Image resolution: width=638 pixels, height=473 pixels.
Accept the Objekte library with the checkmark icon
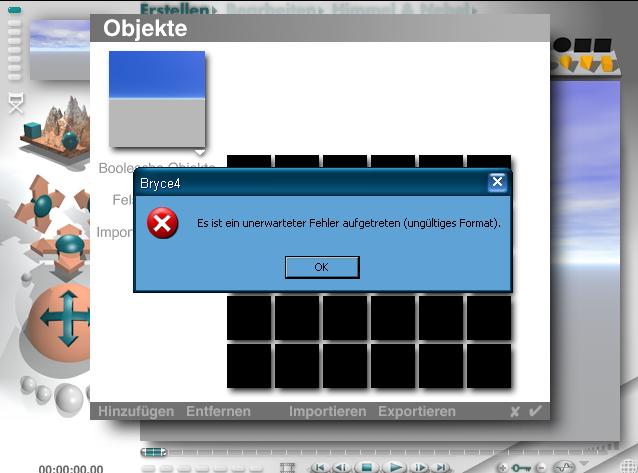(x=535, y=411)
